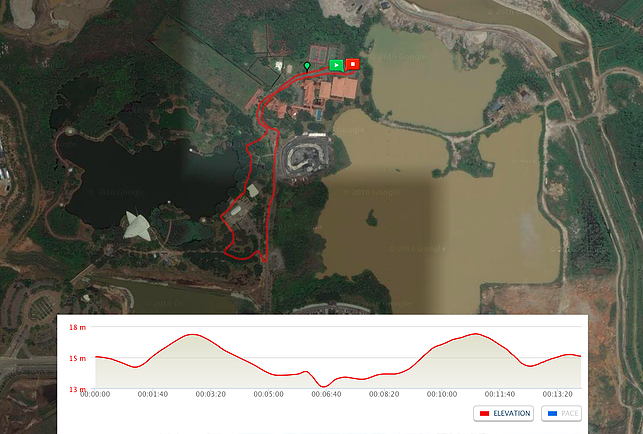Viewport: 643px width, 434px height.
Task: Toggle the ELEVATION series in chart legend
Action: coord(504,413)
